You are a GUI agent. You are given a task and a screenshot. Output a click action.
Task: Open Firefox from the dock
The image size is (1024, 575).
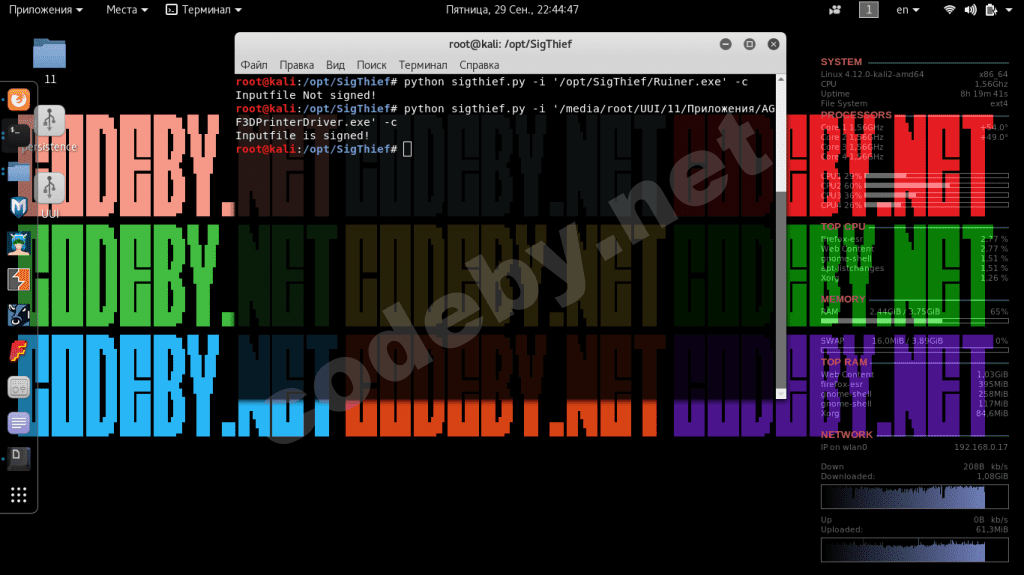click(x=18, y=99)
